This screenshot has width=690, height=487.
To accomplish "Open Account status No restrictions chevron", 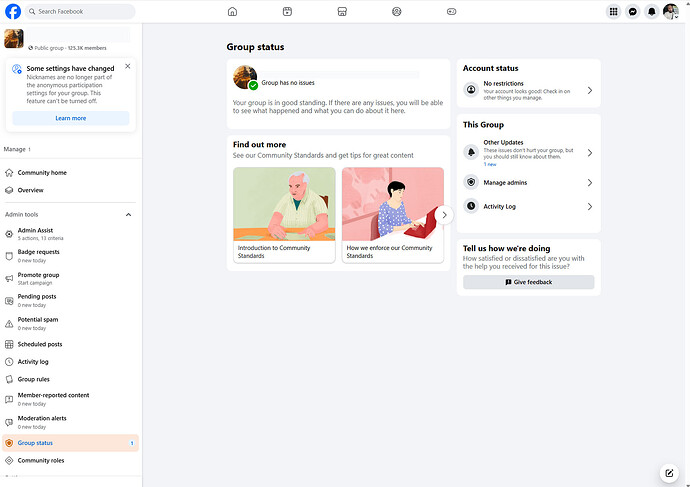I will pyautogui.click(x=589, y=90).
